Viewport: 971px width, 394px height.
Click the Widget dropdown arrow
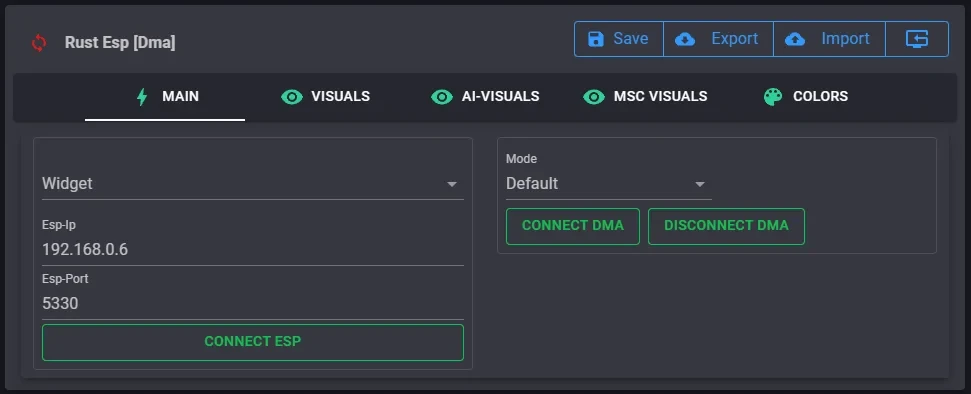coord(452,184)
